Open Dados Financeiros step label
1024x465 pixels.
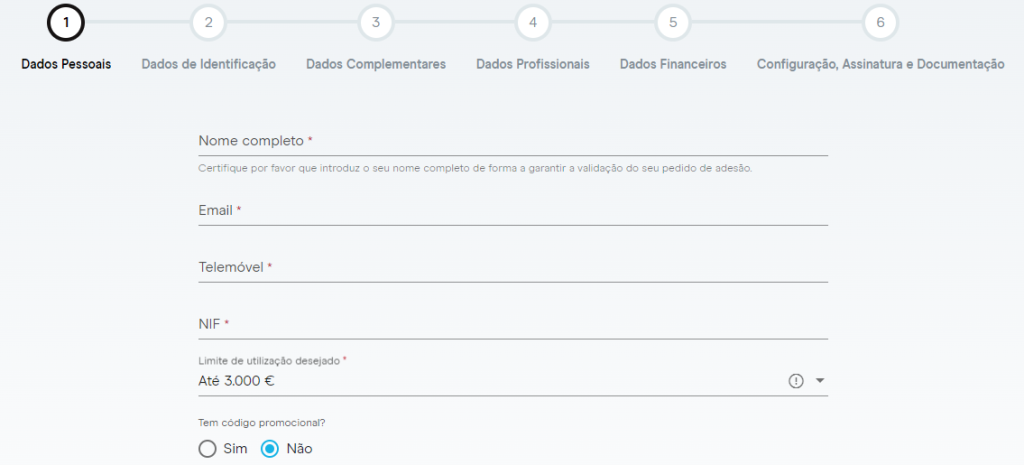[673, 64]
